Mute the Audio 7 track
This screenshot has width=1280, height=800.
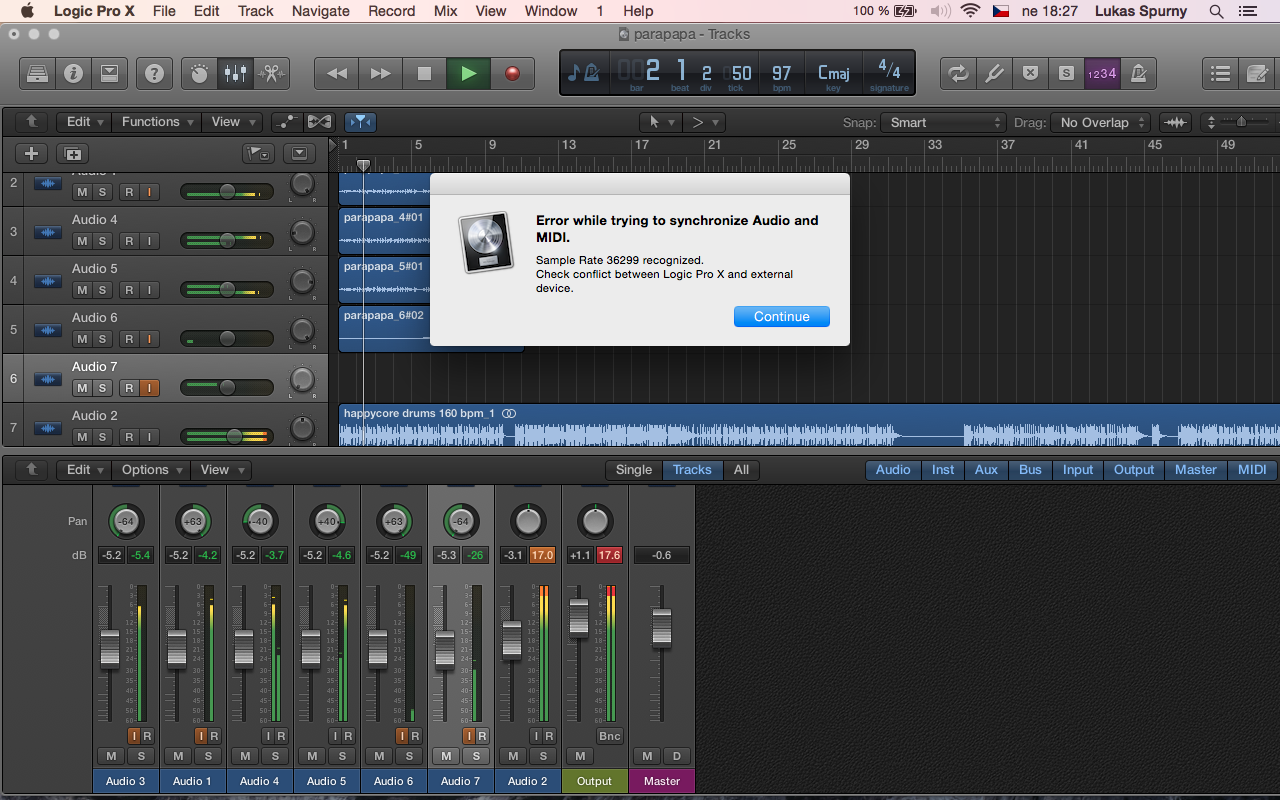click(x=82, y=388)
